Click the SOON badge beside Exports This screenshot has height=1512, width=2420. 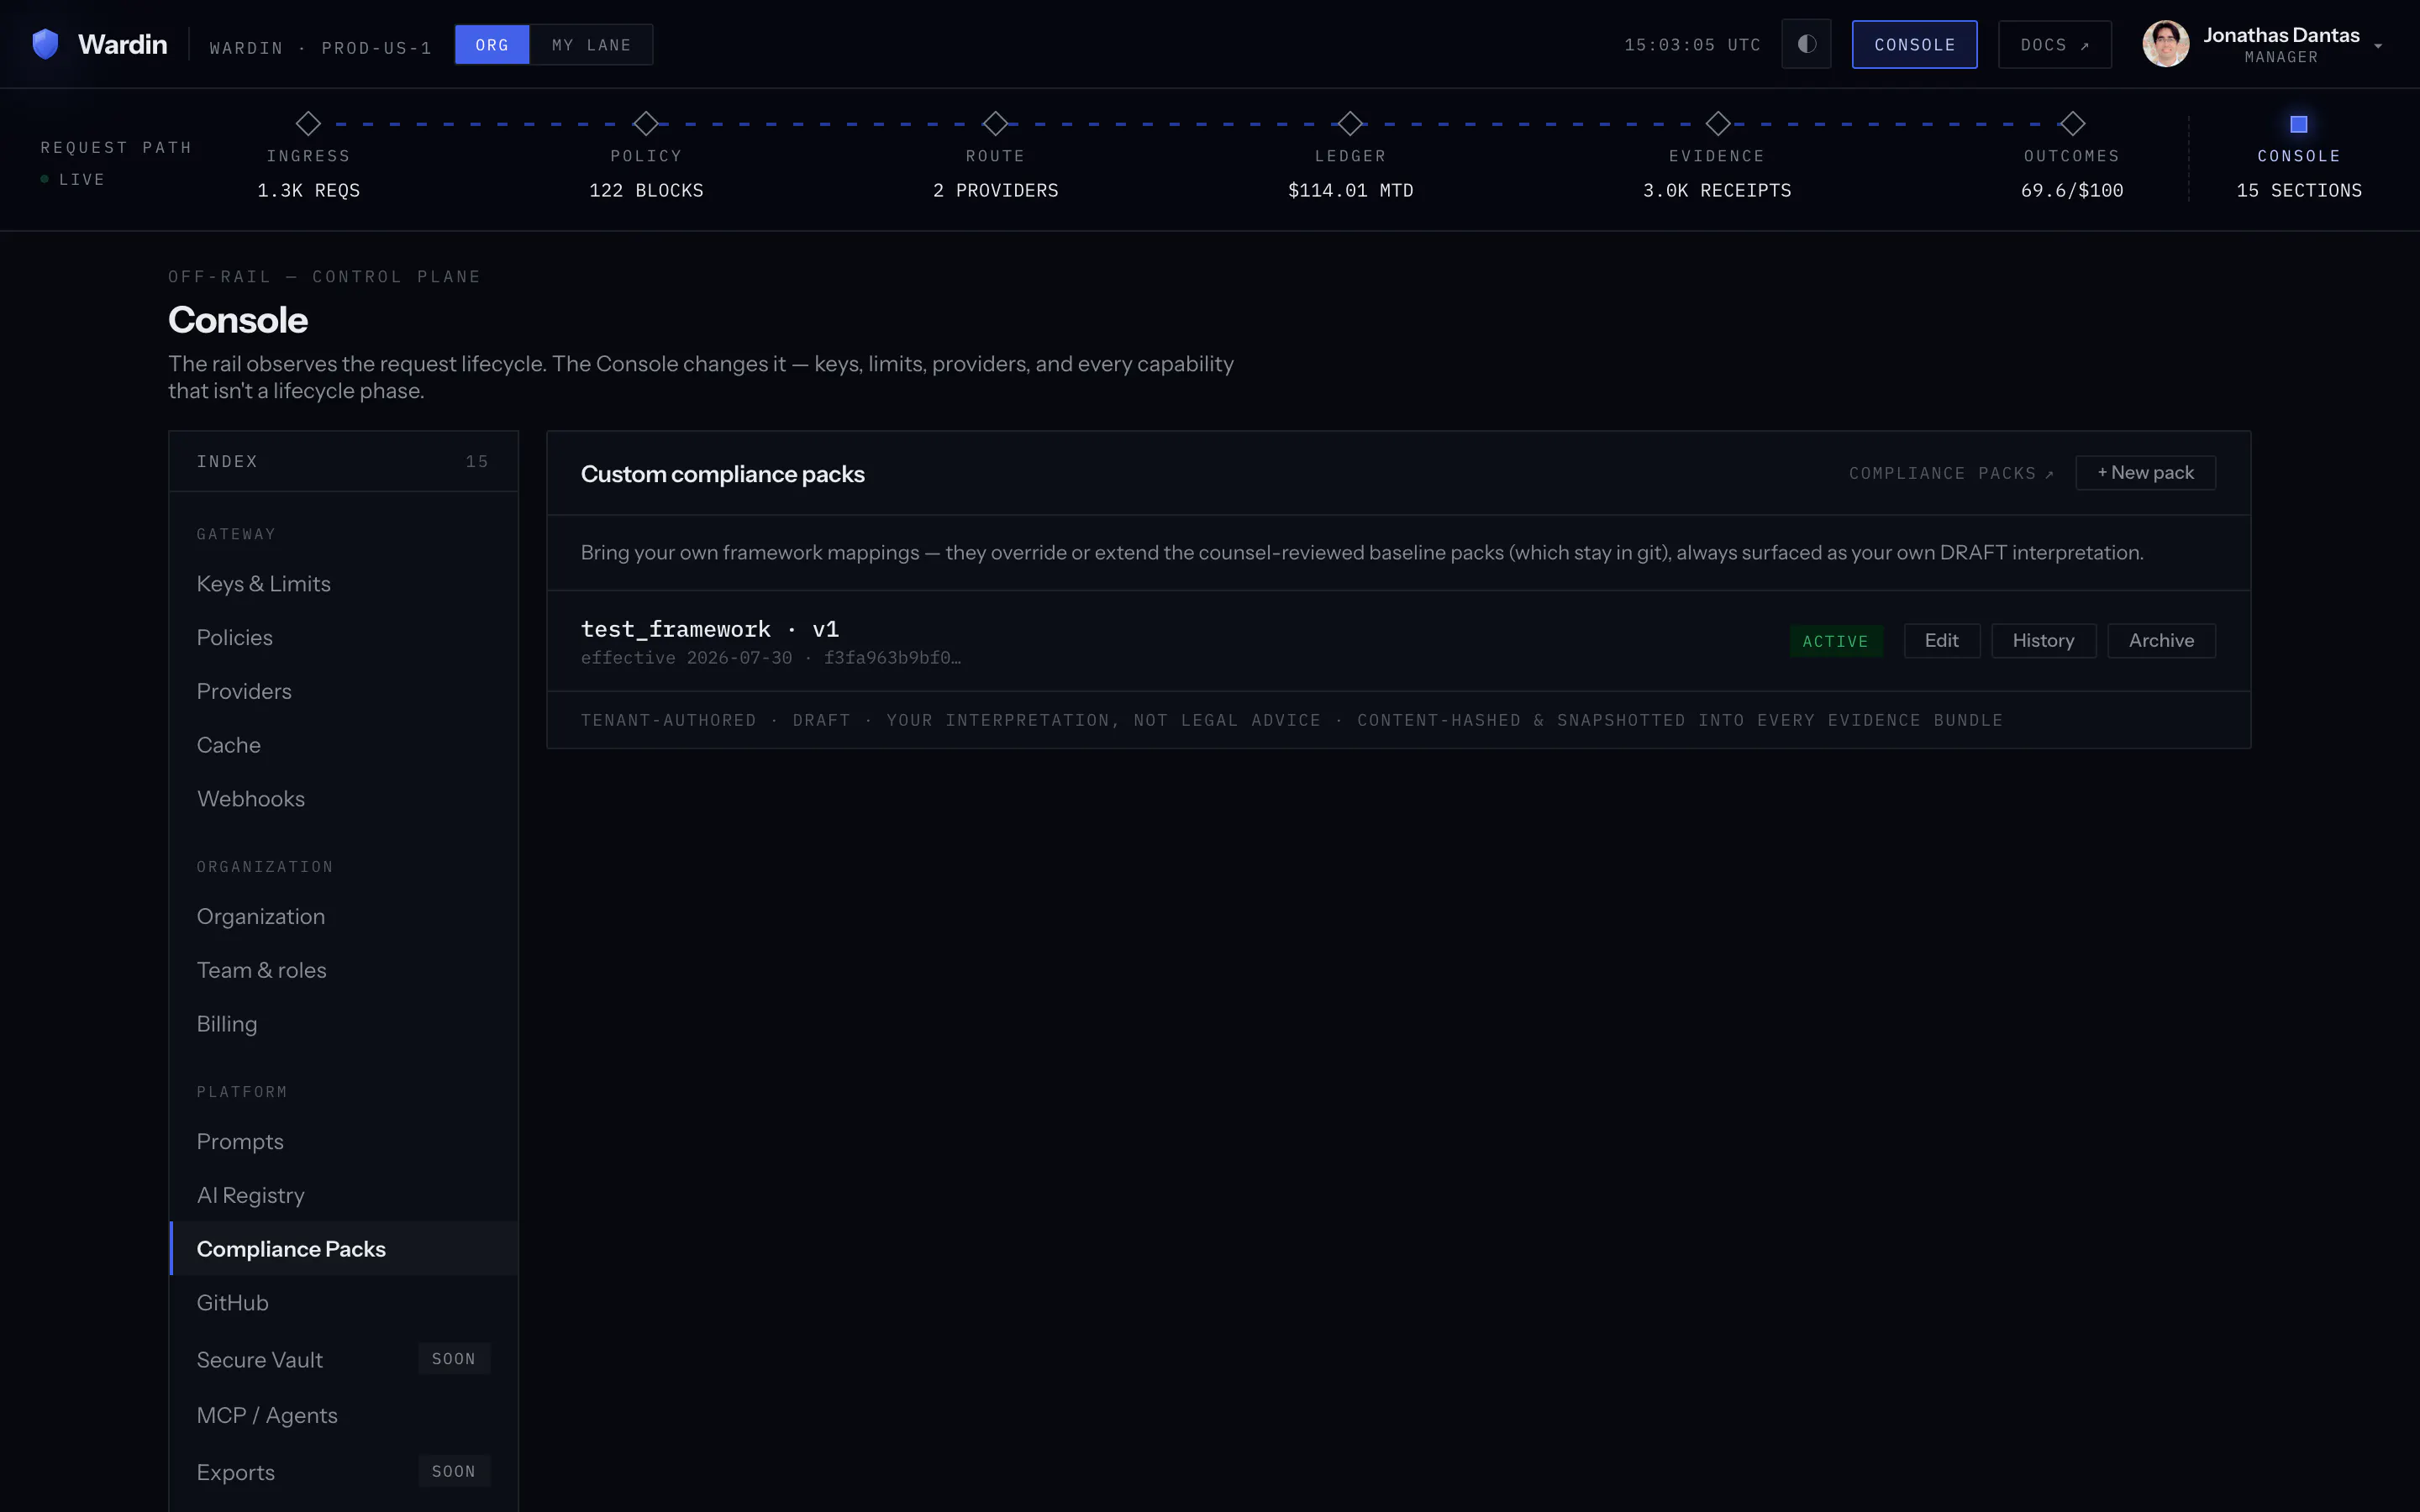click(453, 1472)
